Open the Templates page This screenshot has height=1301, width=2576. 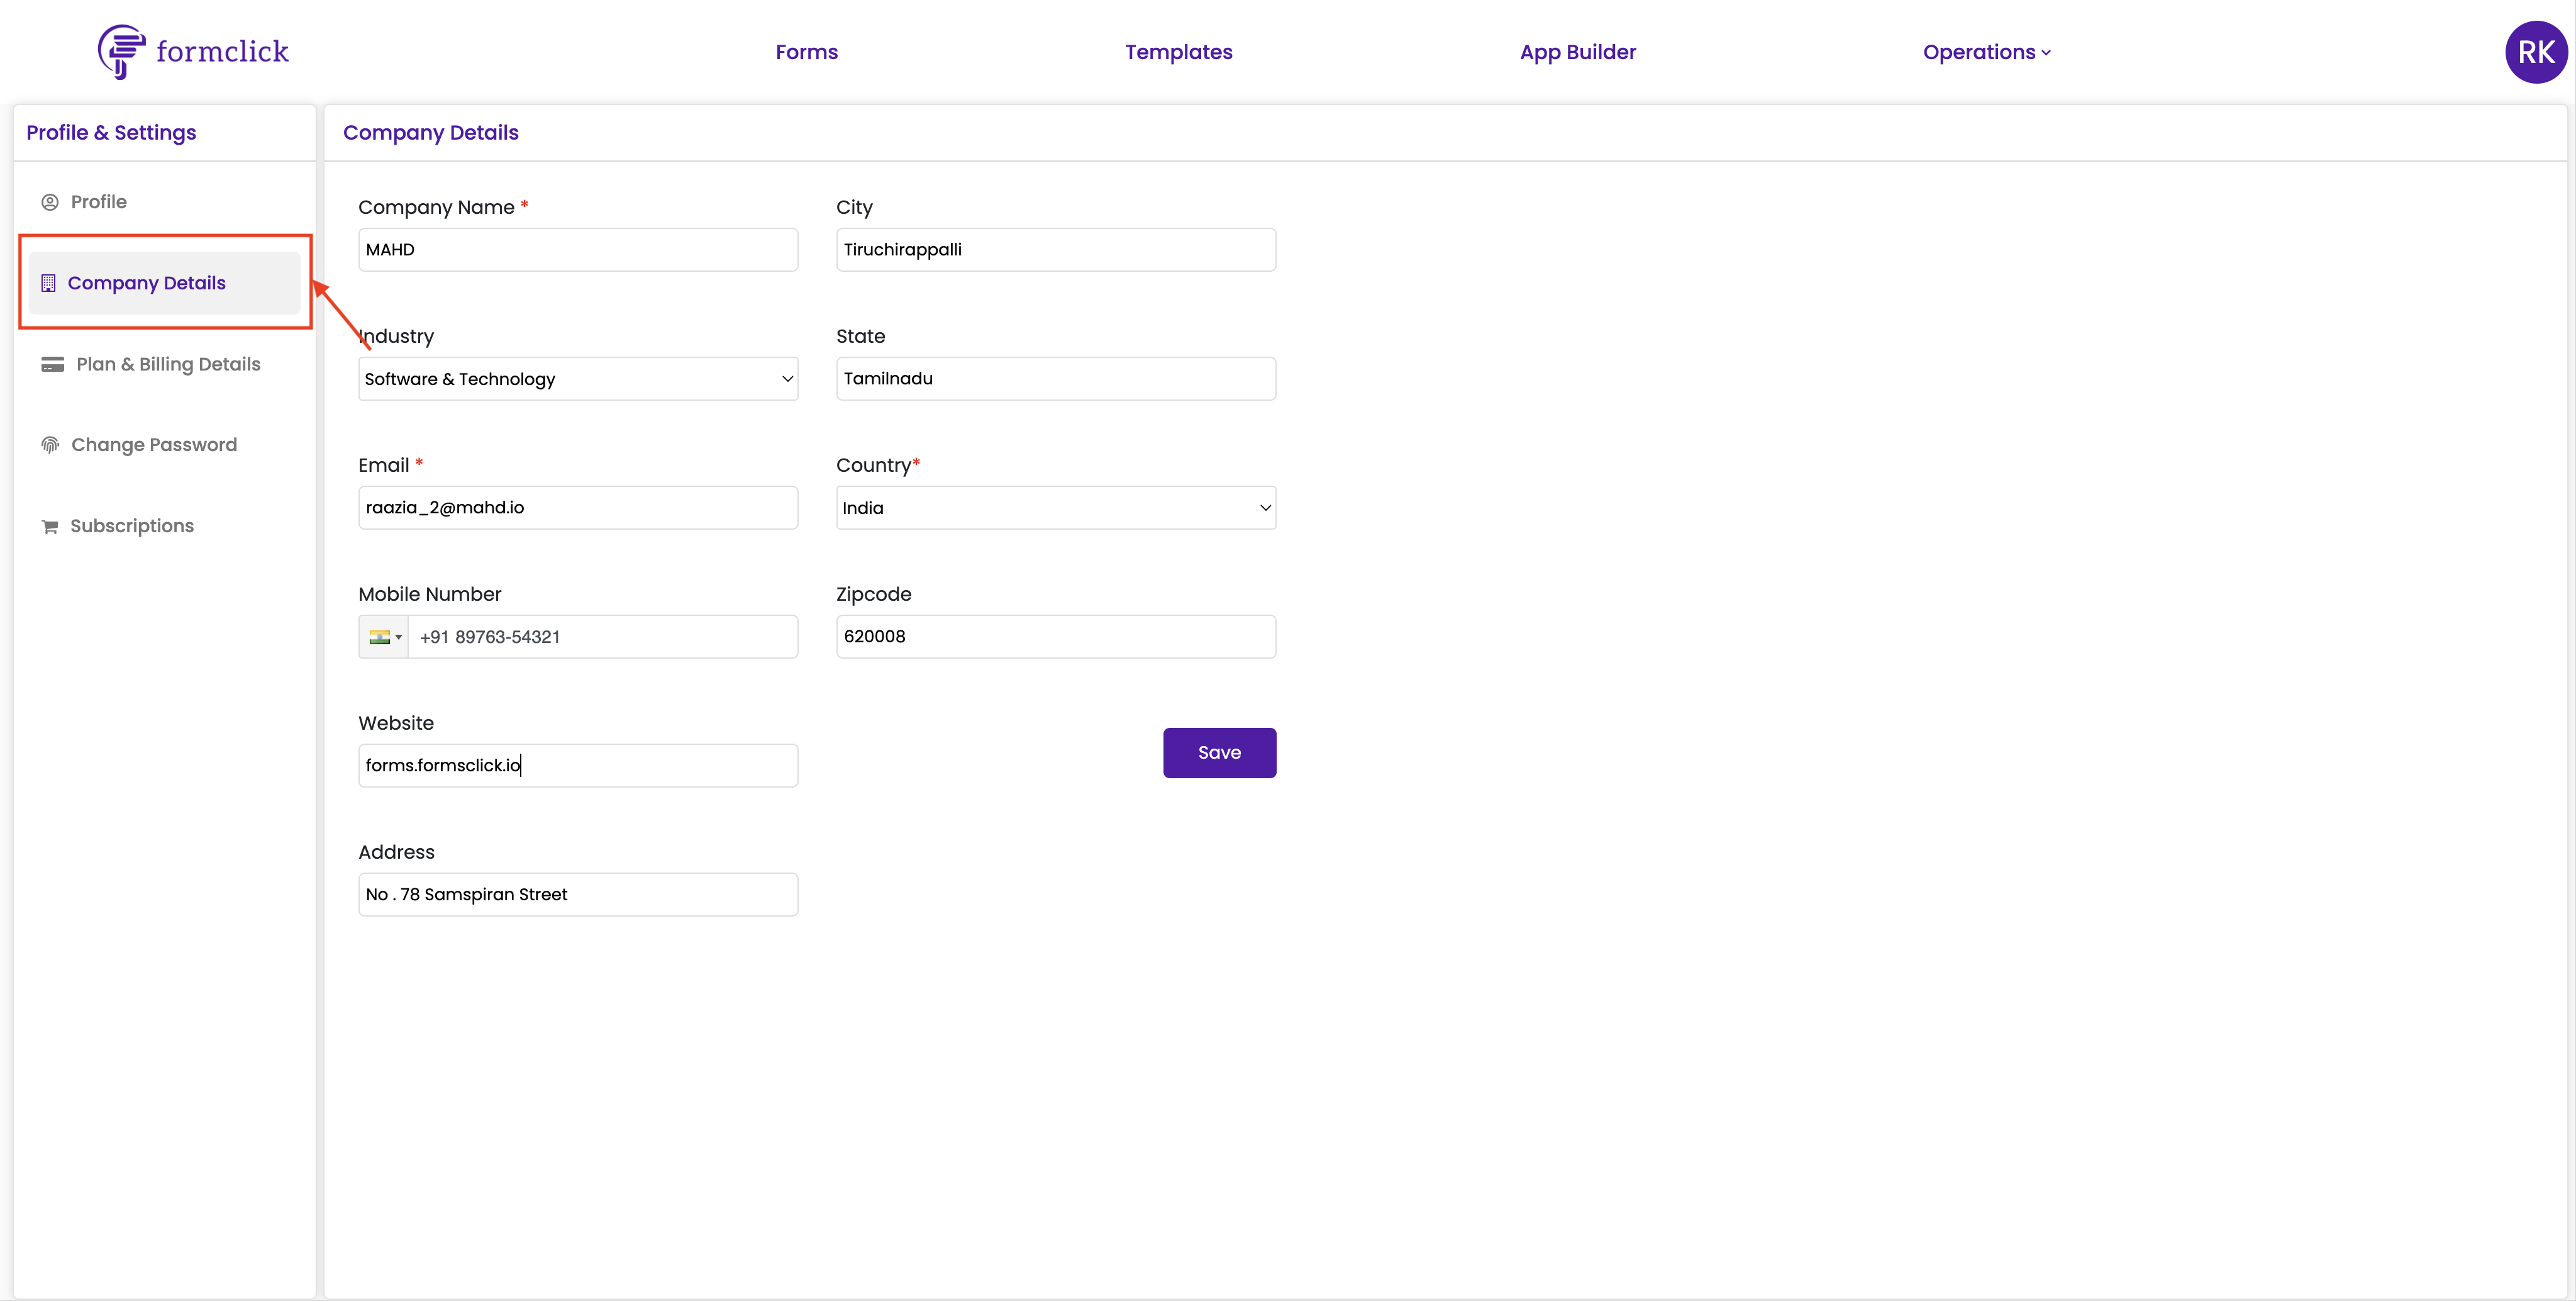tap(1178, 52)
